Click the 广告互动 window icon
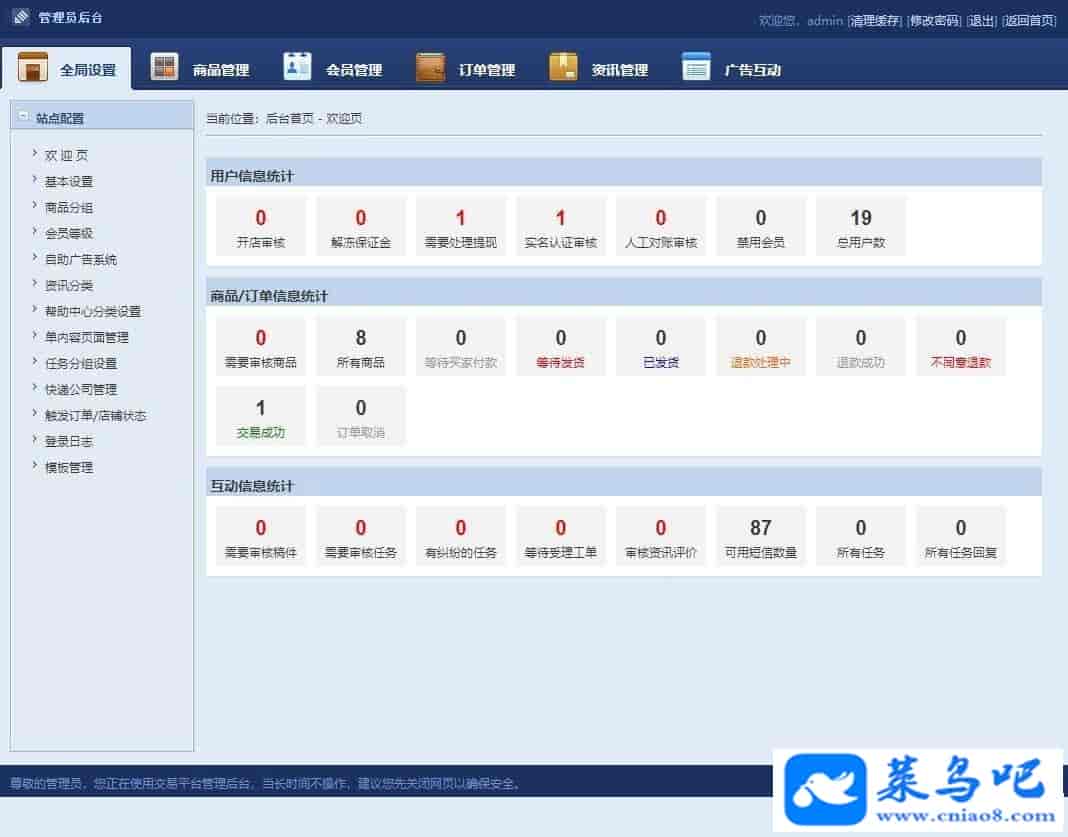Image resolution: width=1068 pixels, height=837 pixels. (x=696, y=67)
